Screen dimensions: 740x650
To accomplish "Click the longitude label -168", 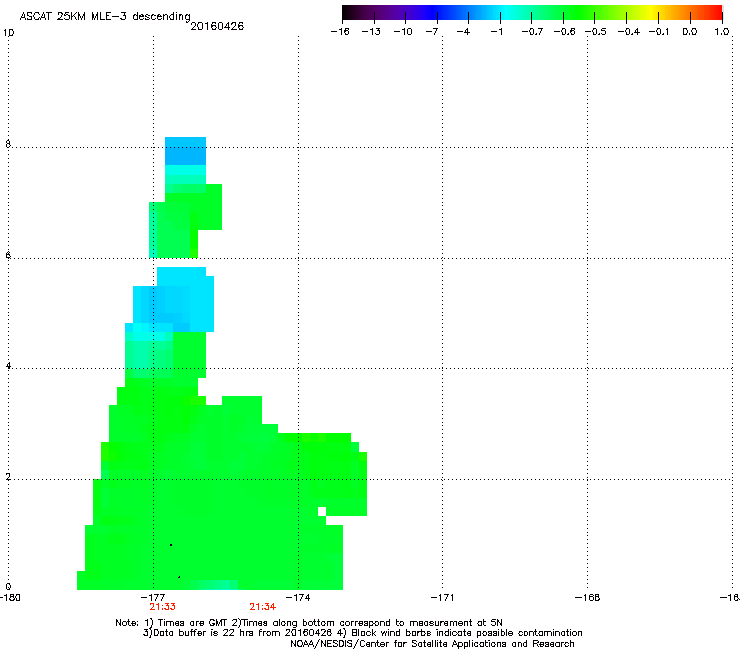I will pos(587,598).
